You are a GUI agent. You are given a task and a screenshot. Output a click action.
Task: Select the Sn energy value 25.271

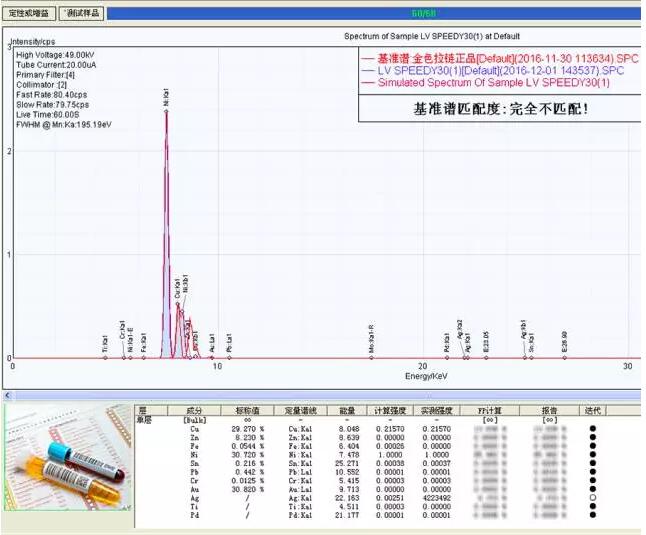pos(348,463)
